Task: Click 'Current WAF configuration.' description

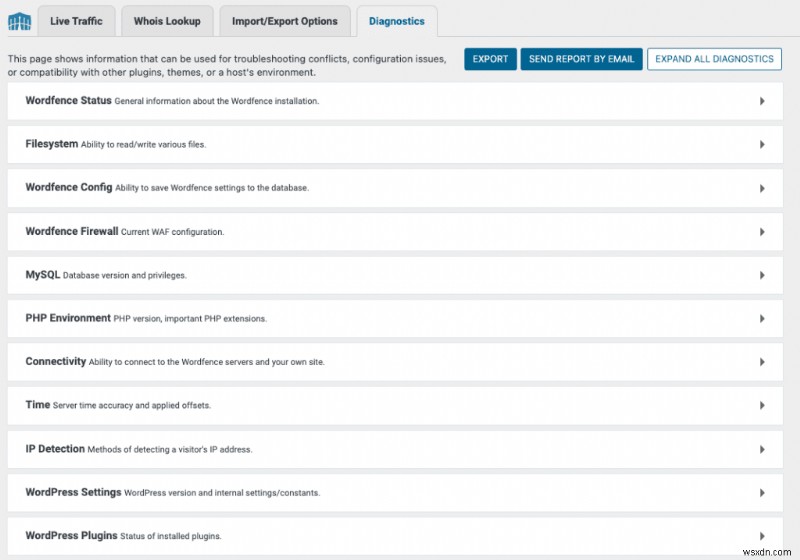Action: point(172,232)
